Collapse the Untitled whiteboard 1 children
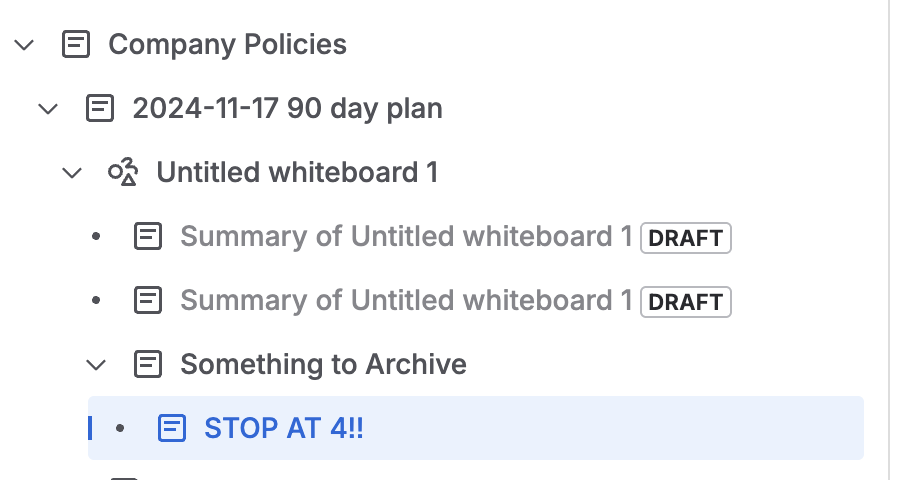The image size is (898, 480). (x=72, y=173)
